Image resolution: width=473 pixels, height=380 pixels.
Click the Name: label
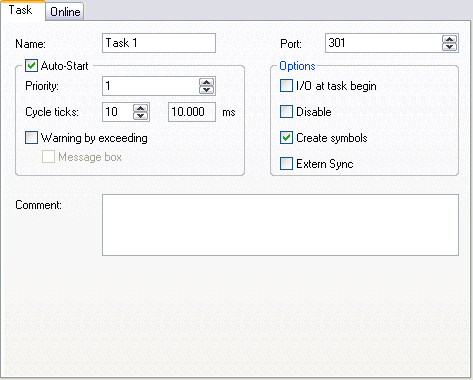30,44
